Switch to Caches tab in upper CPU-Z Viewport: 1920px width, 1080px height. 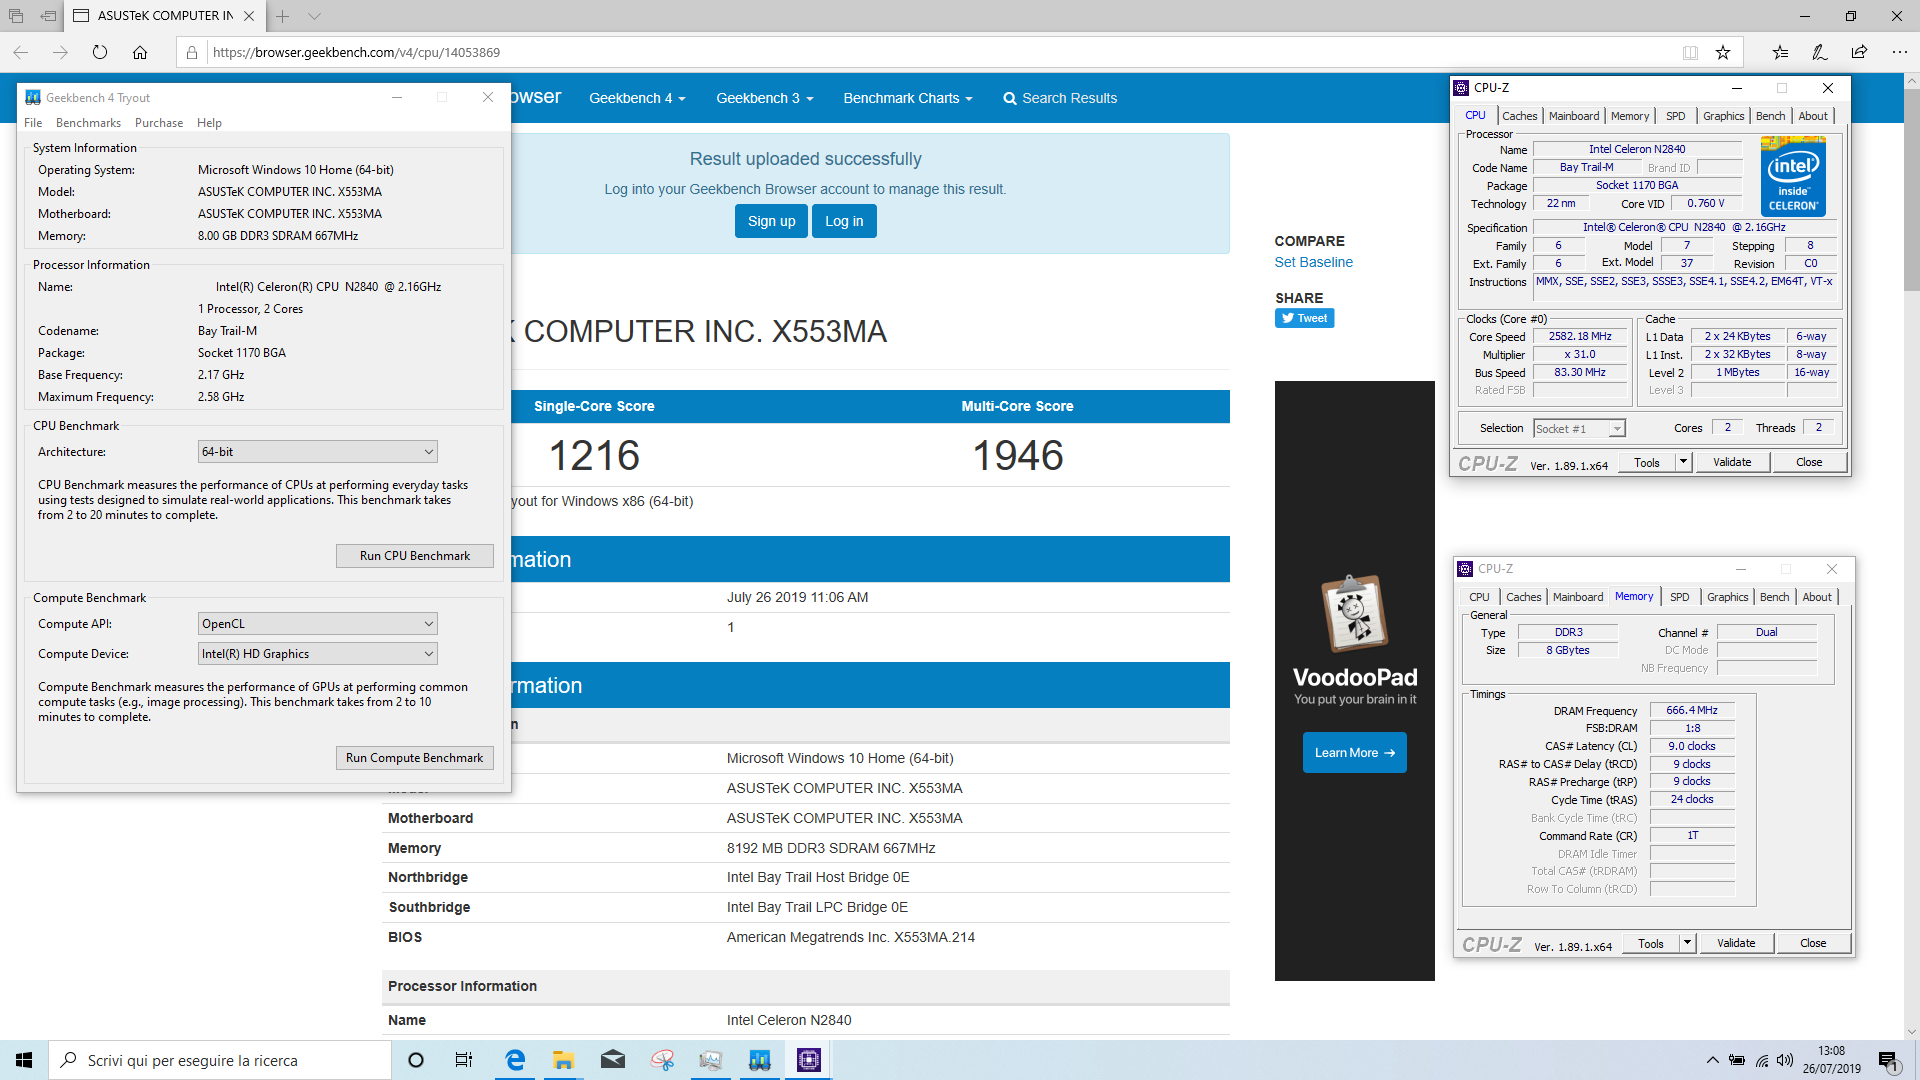tap(1519, 116)
